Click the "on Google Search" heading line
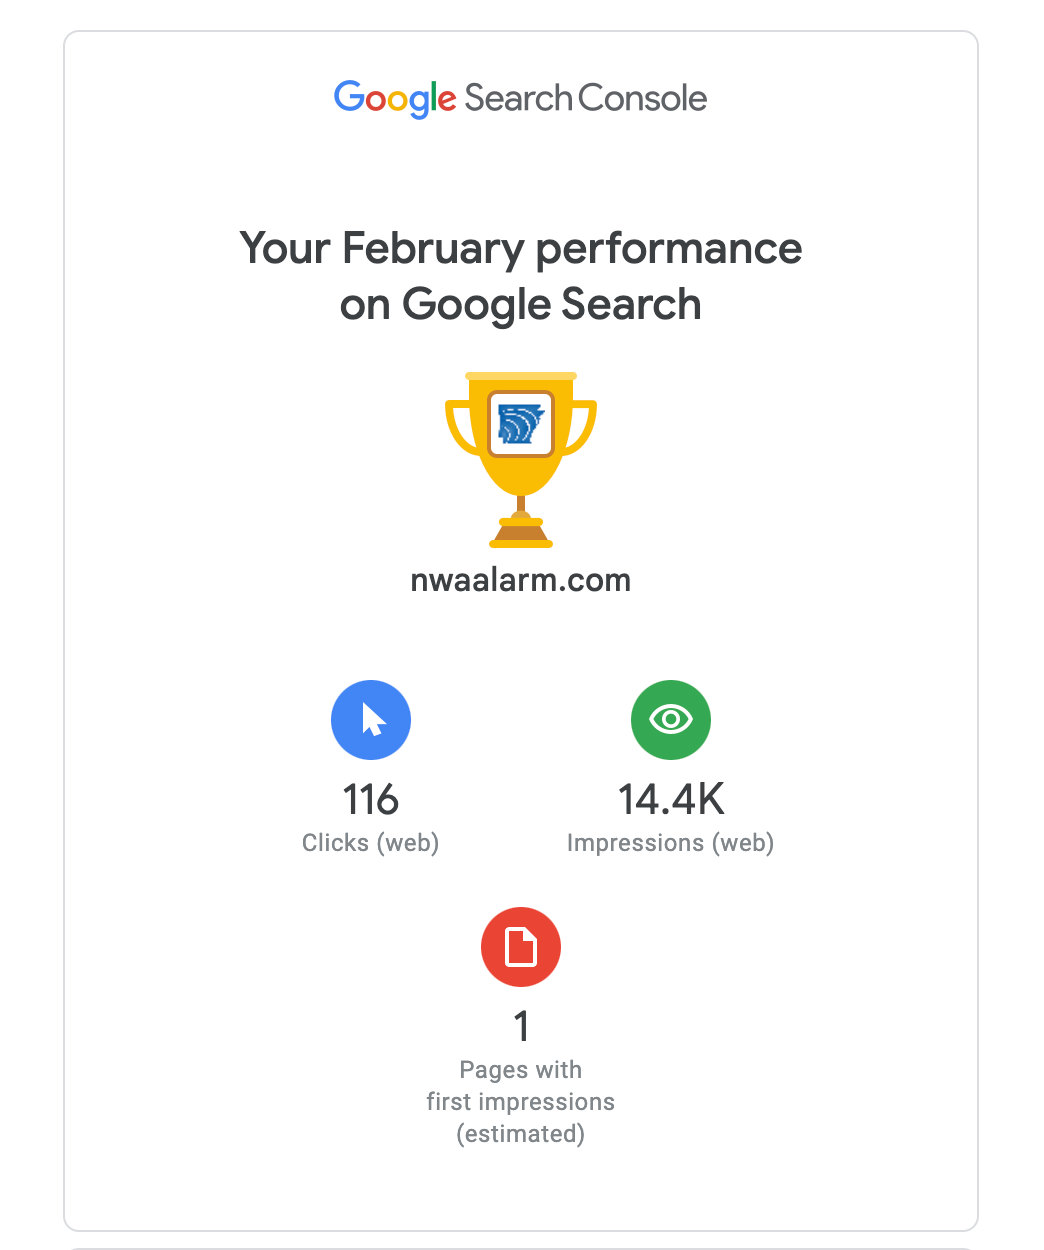This screenshot has width=1044, height=1250. [x=521, y=304]
